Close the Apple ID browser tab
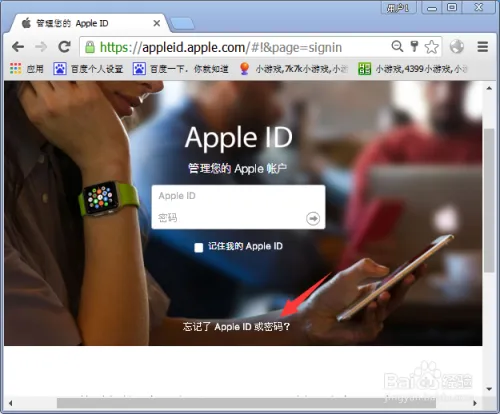The width and height of the screenshot is (500, 414). (x=157, y=23)
